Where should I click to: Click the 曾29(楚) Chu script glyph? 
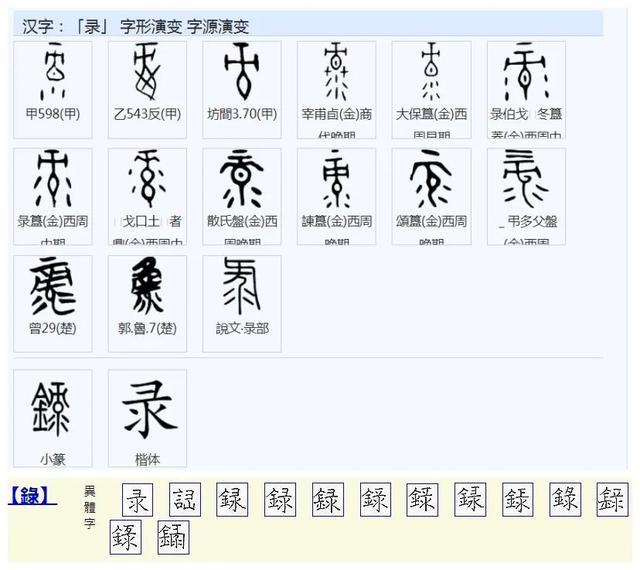(52, 286)
